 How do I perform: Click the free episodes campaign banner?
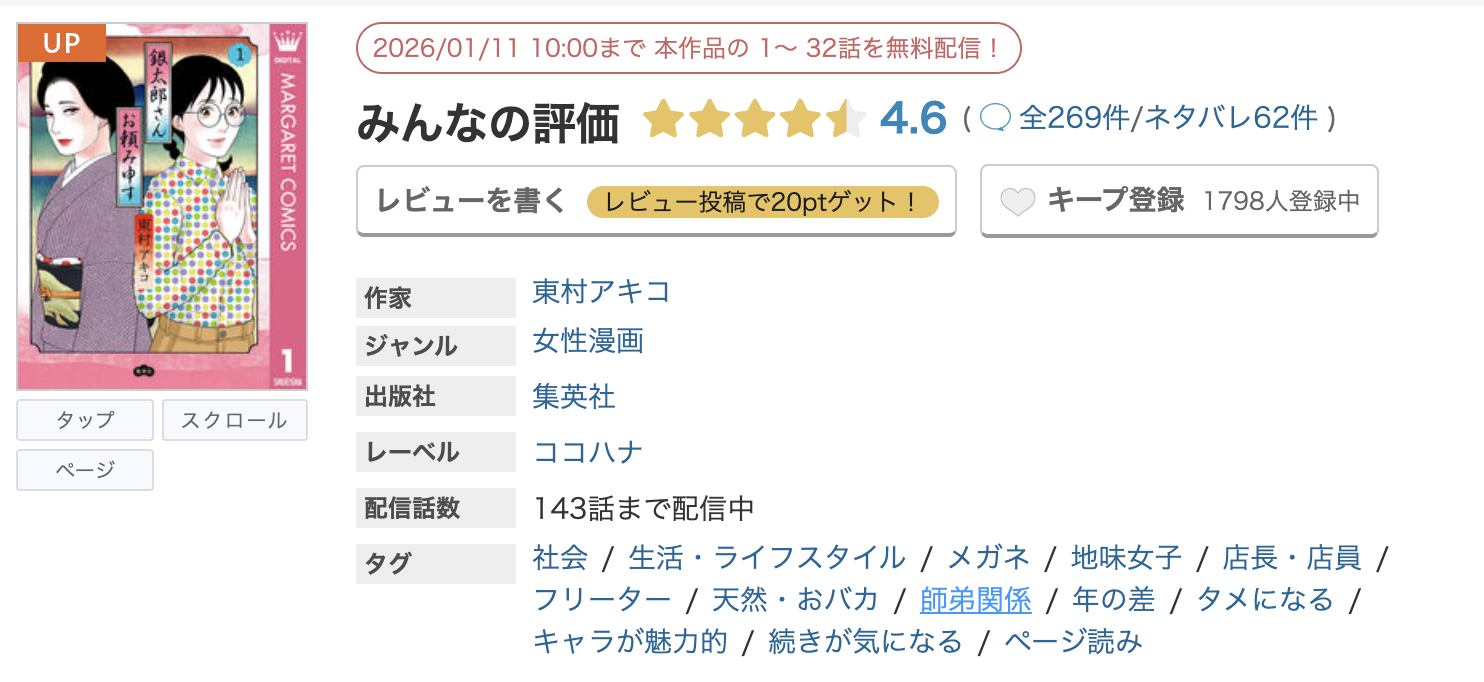coord(689,46)
